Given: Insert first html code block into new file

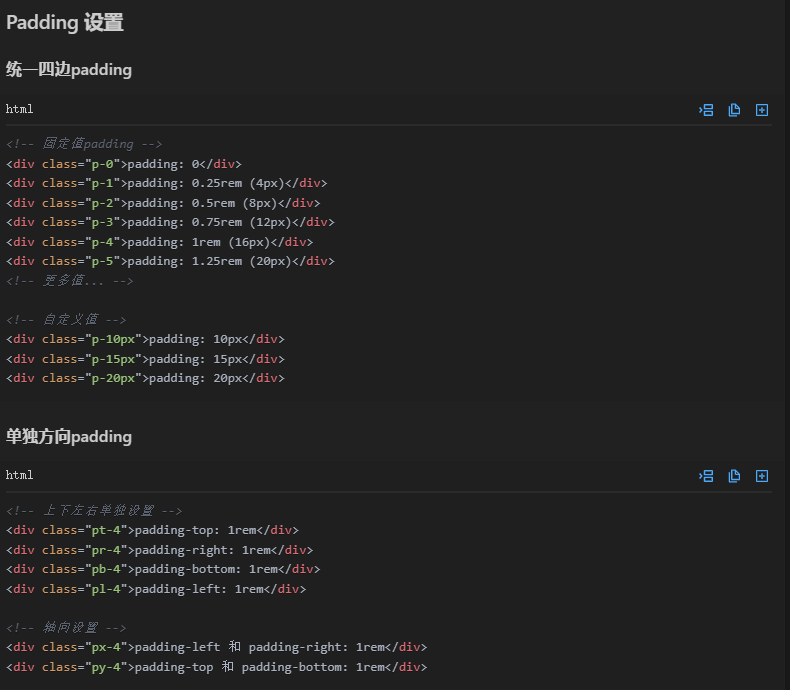Looking at the screenshot, I should [762, 110].
